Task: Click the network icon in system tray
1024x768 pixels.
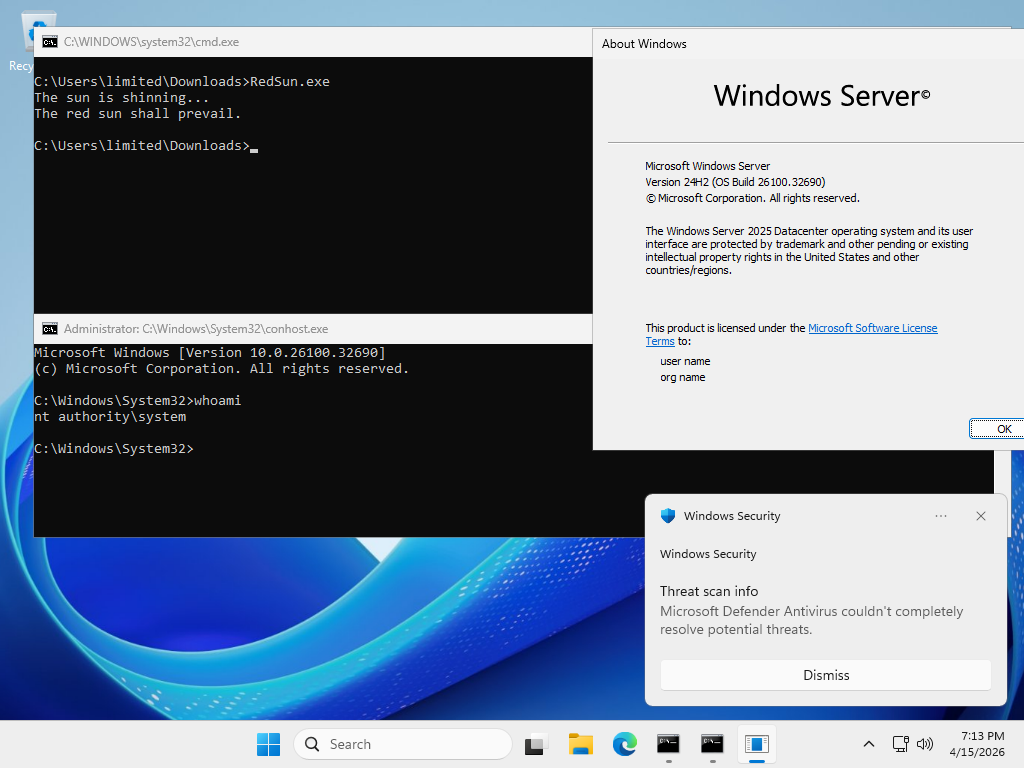Action: pos(900,744)
